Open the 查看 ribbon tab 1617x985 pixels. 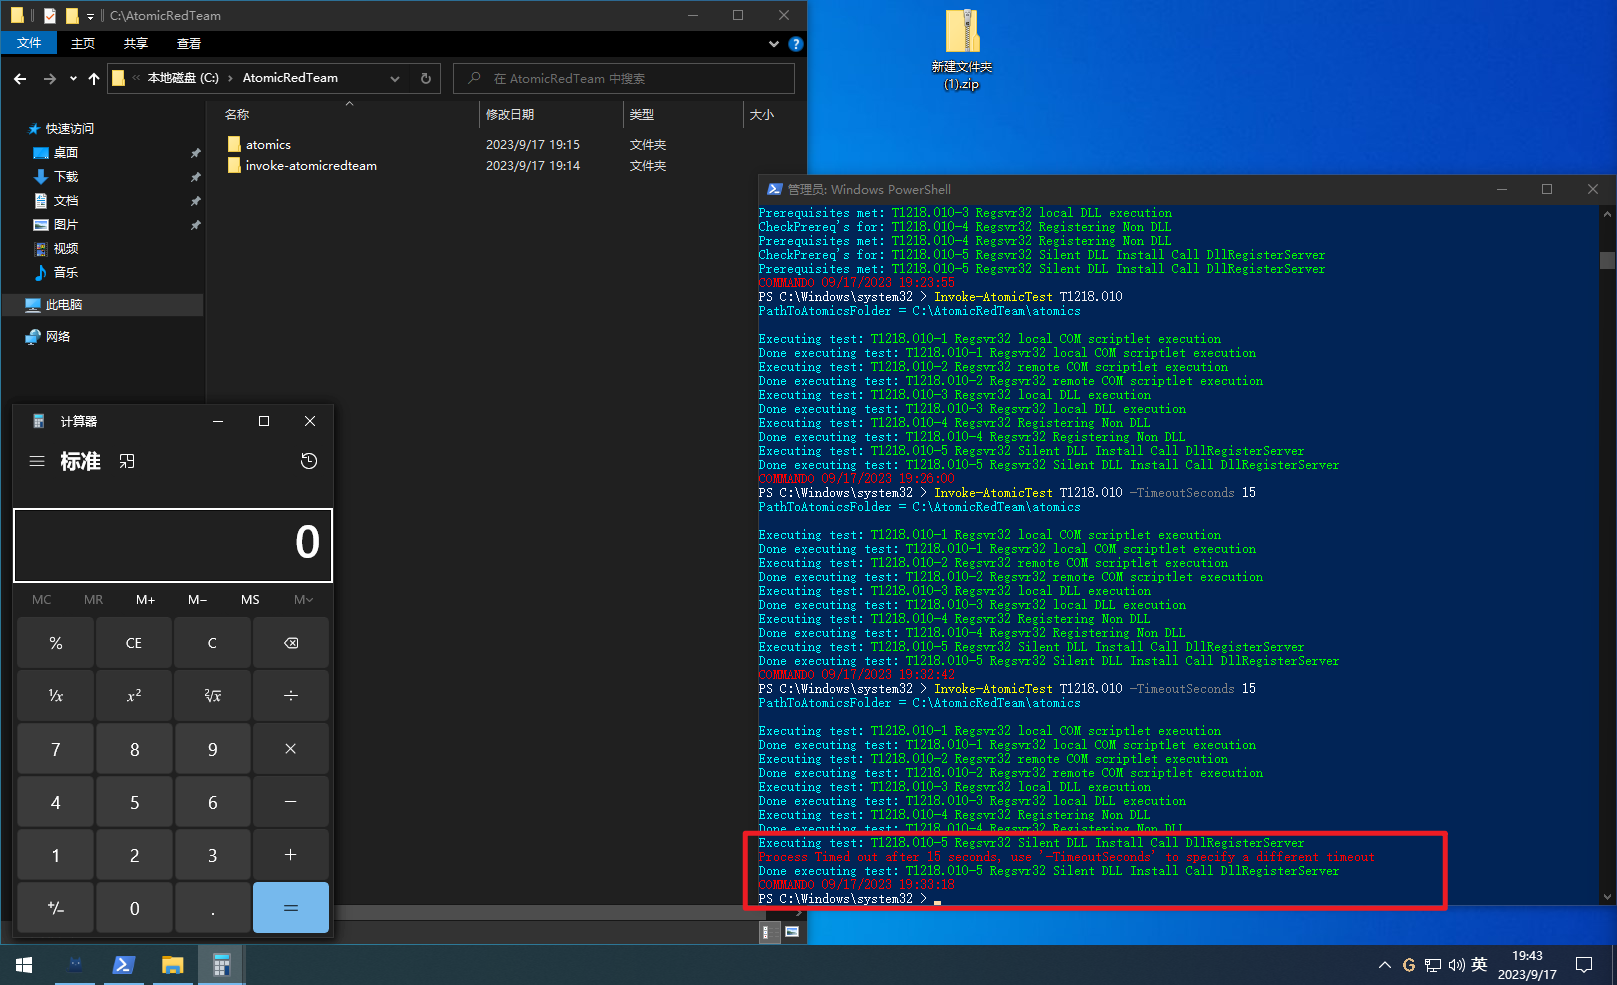click(x=189, y=43)
